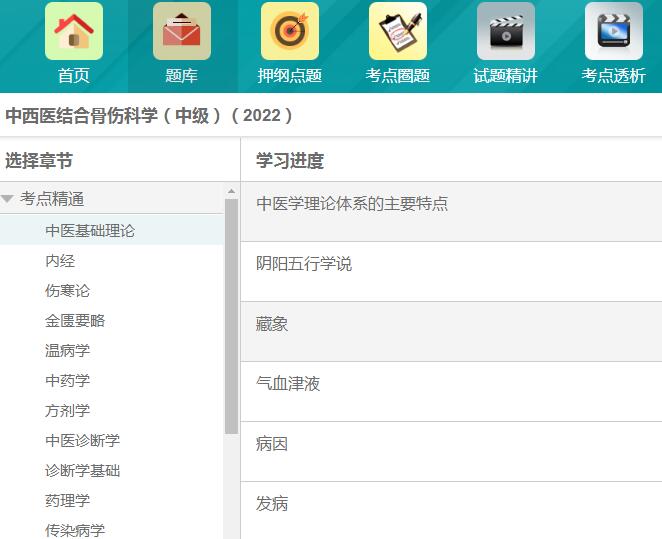Collapse the 考点精通 tree arrow
662x539 pixels.
[x=8, y=198]
